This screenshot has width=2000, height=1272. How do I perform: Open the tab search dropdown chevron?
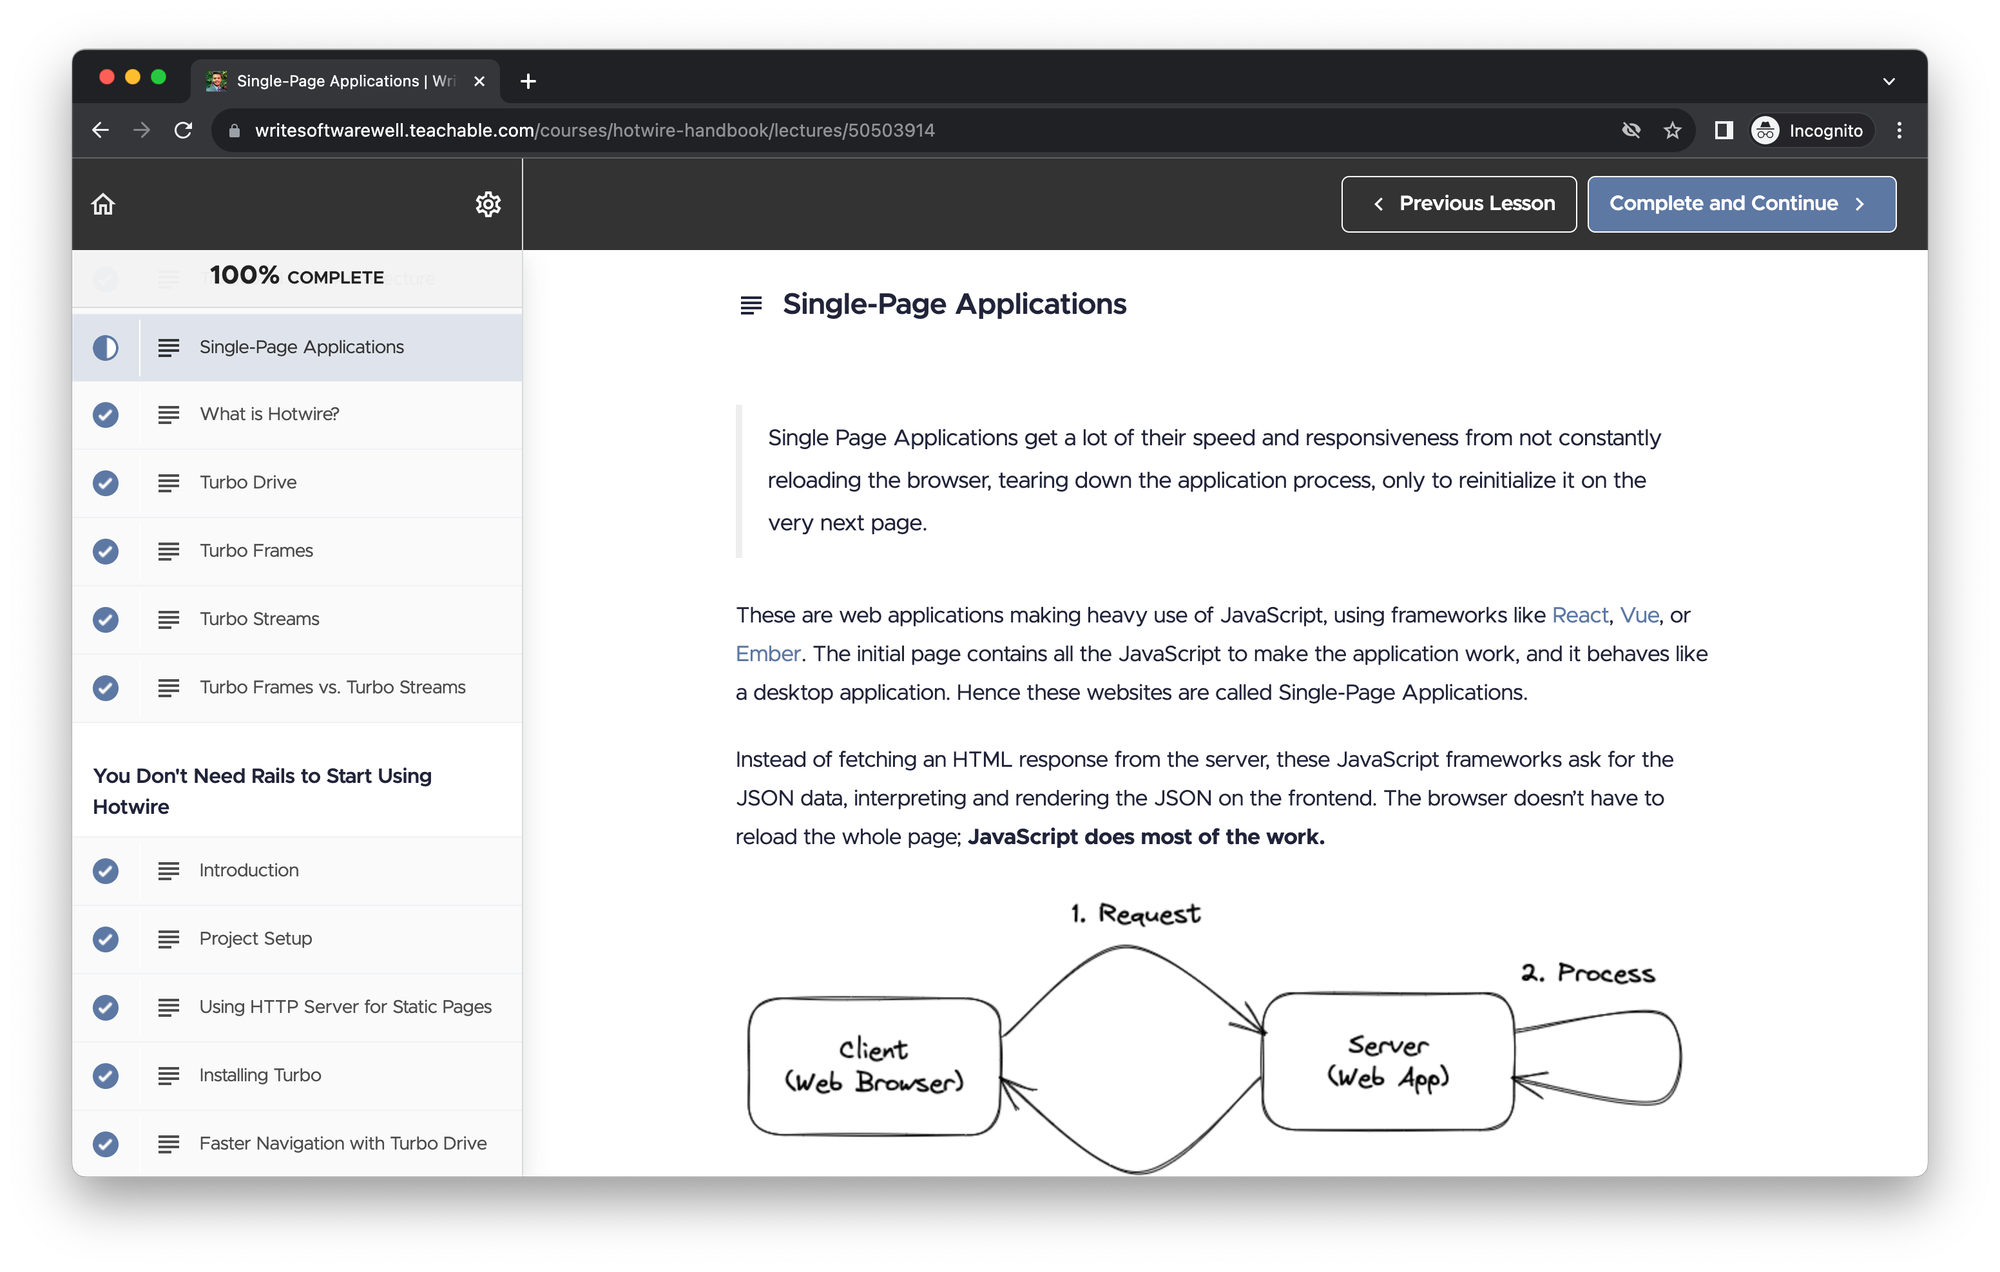coord(1888,81)
